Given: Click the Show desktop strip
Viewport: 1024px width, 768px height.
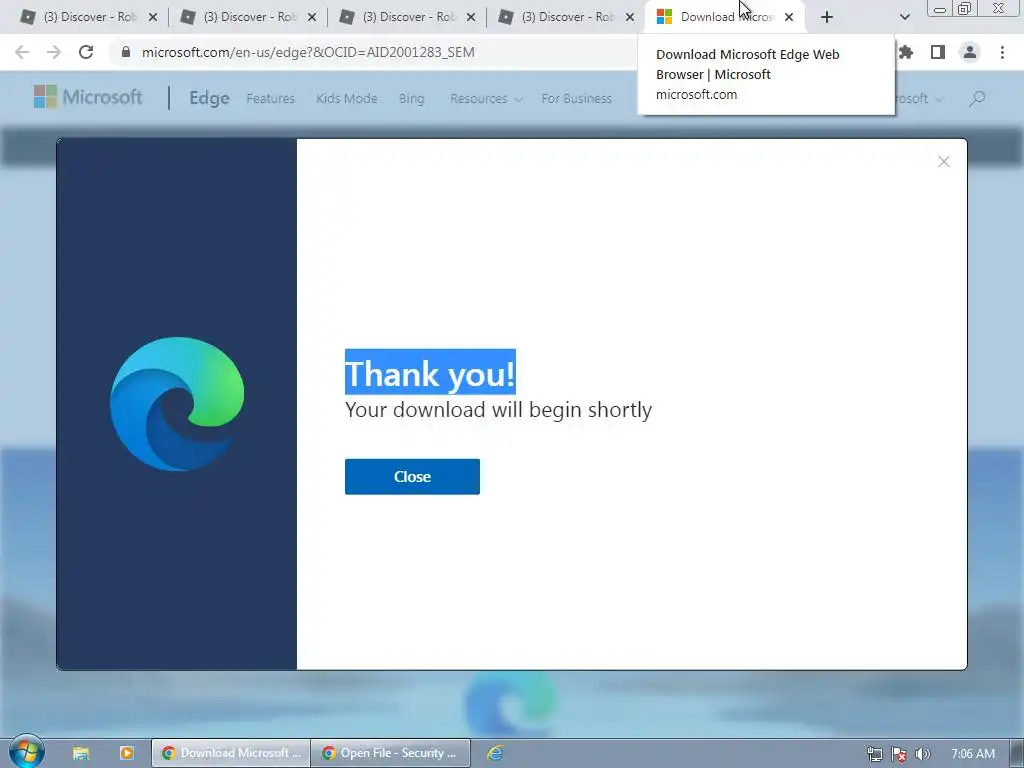Looking at the screenshot, I should pyautogui.click(x=1017, y=754).
